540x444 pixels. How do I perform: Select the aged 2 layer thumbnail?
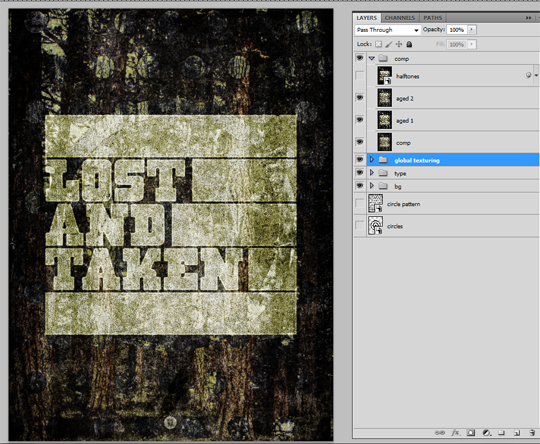click(385, 98)
